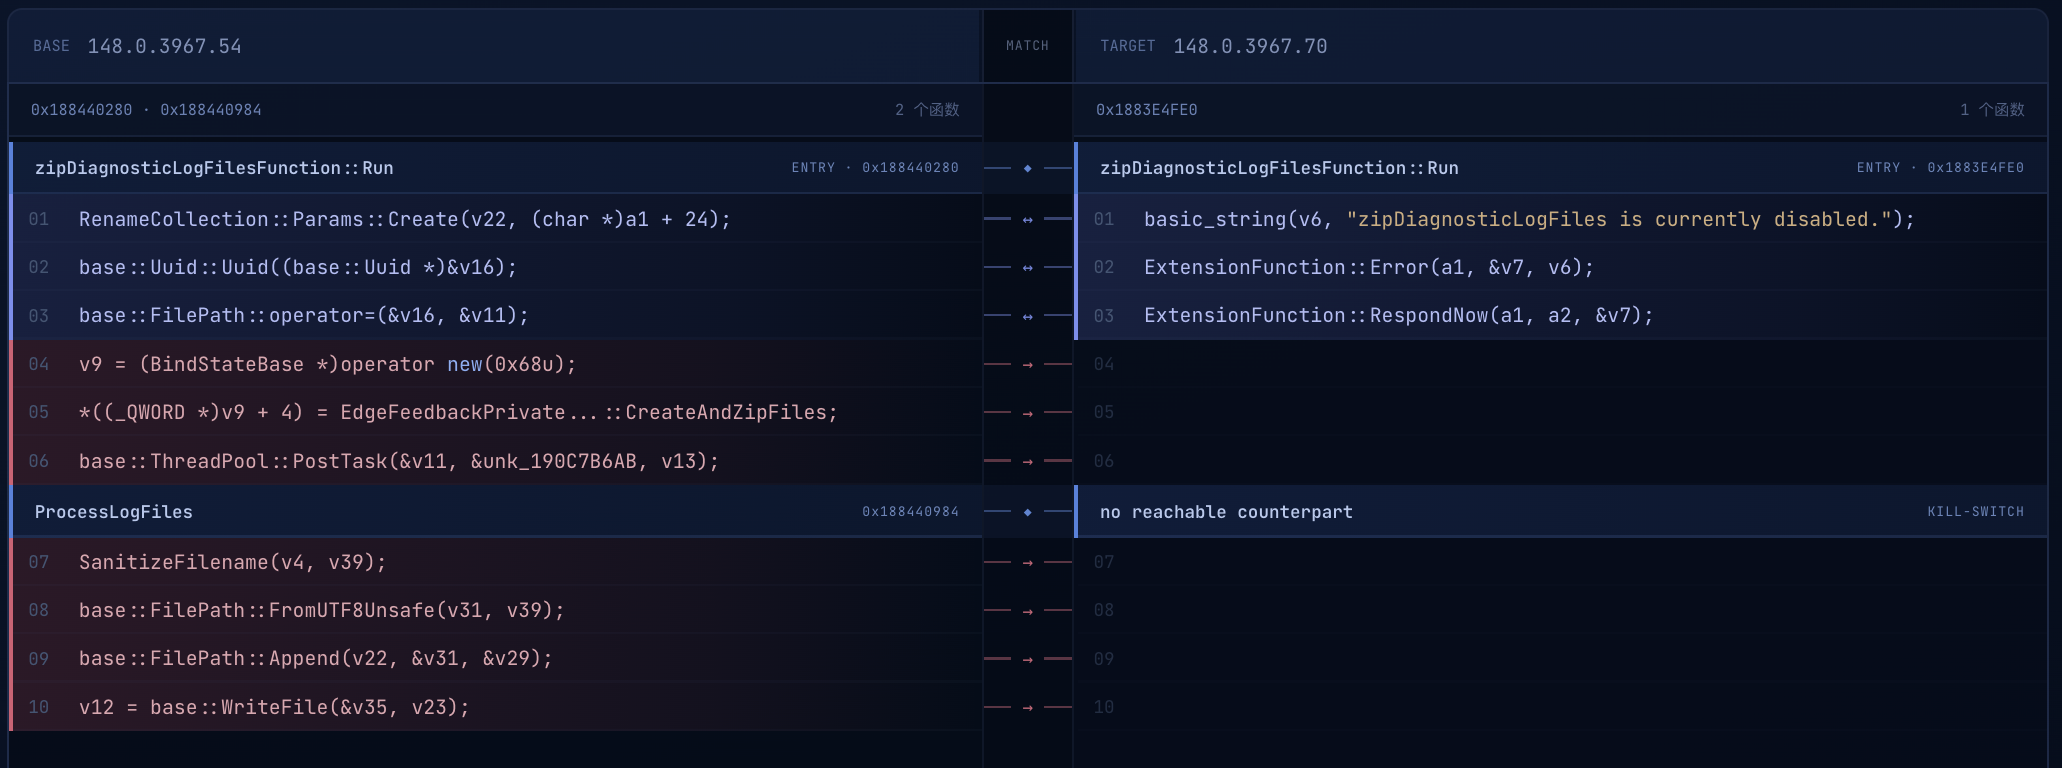2062x768 pixels.
Task: Select the basic_string 'currently disabled' line
Action: (x=1560, y=219)
